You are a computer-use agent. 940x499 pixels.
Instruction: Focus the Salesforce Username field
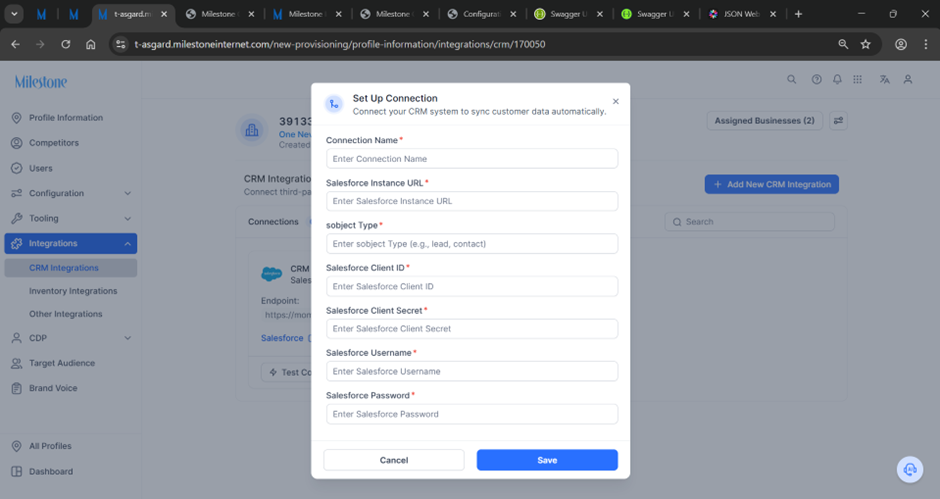coord(472,371)
